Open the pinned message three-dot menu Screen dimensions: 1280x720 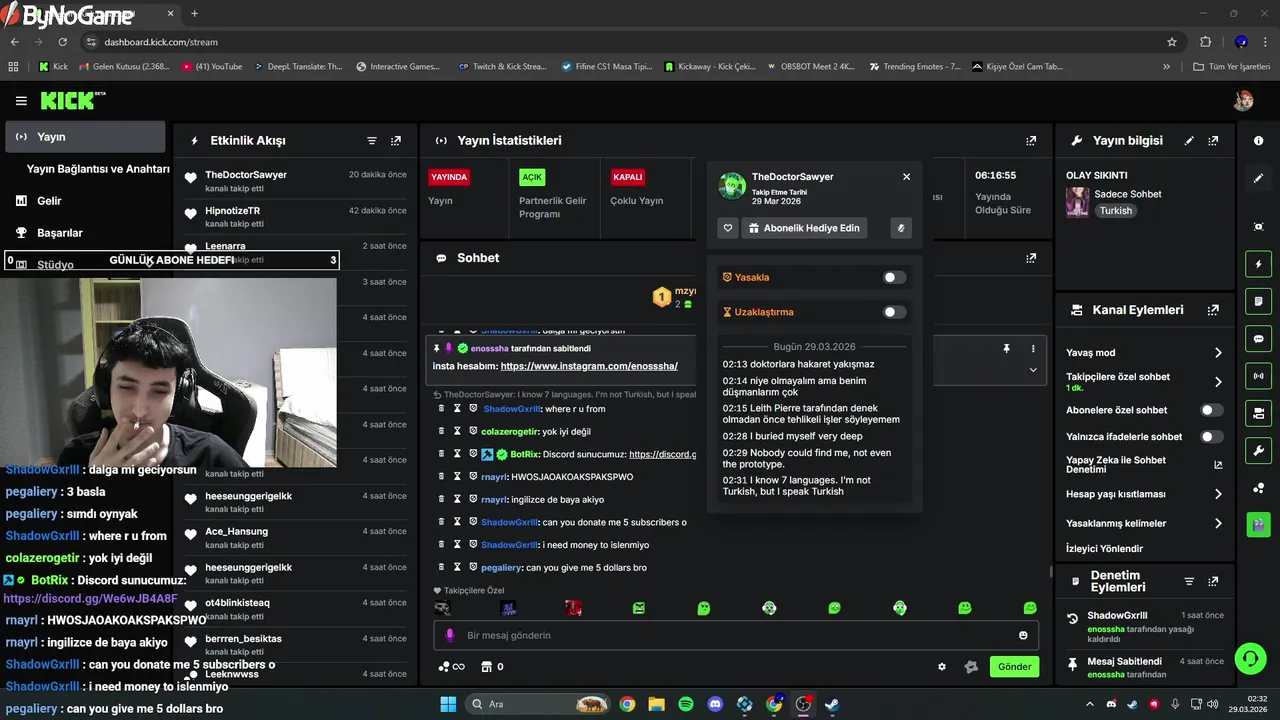coord(1033,348)
